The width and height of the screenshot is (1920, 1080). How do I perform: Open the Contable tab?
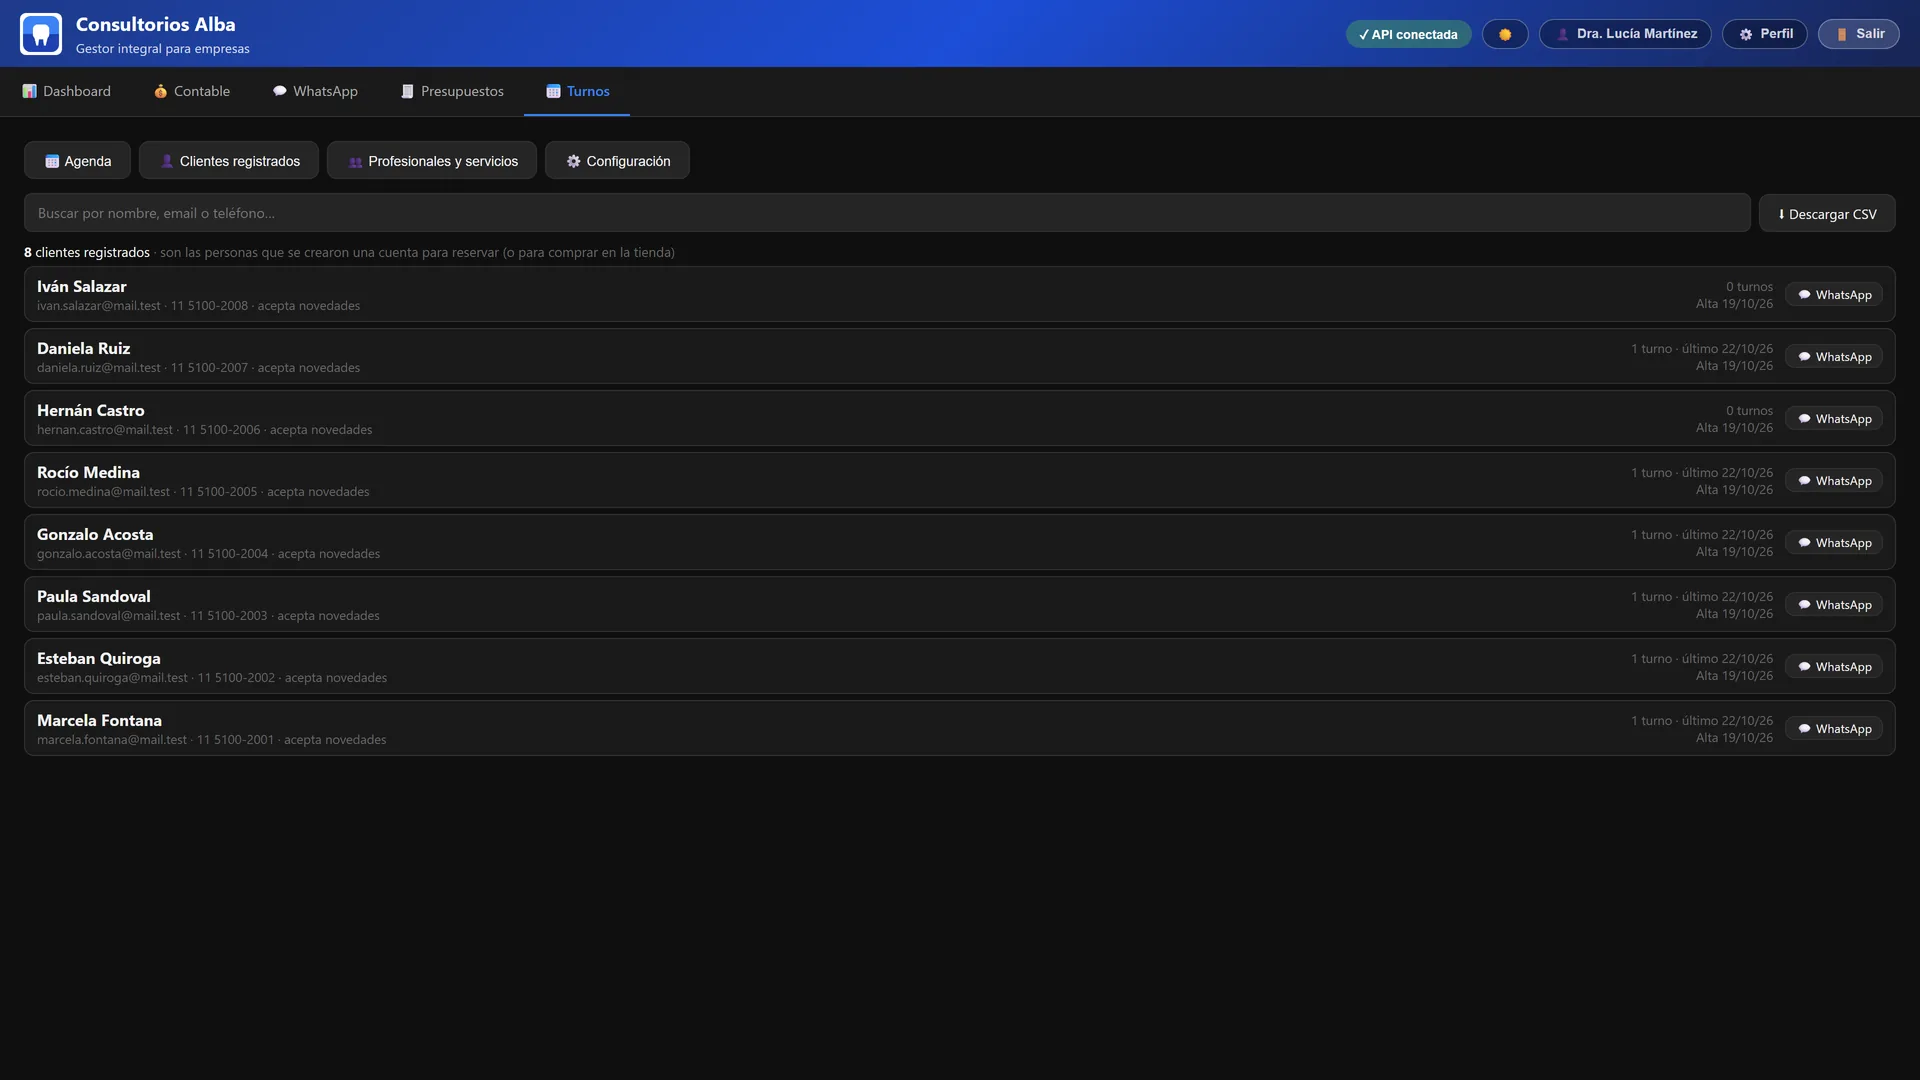point(192,91)
